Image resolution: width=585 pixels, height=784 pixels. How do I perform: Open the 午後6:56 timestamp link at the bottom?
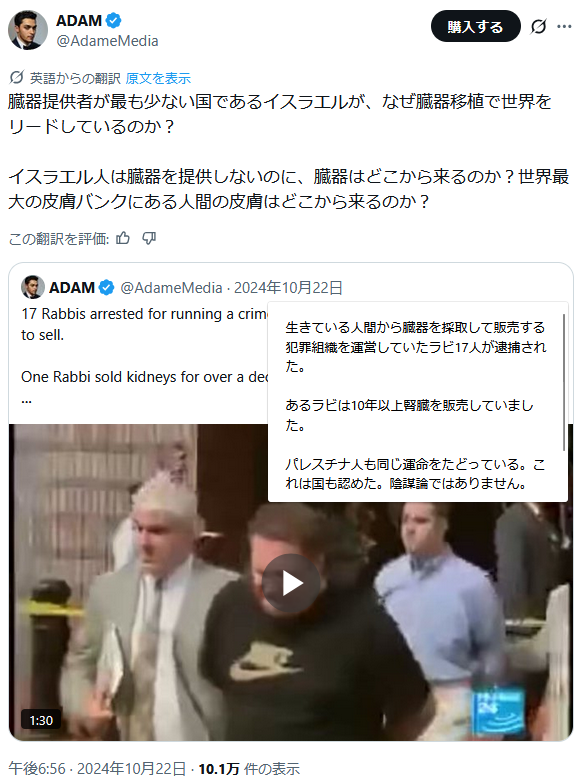(37, 768)
